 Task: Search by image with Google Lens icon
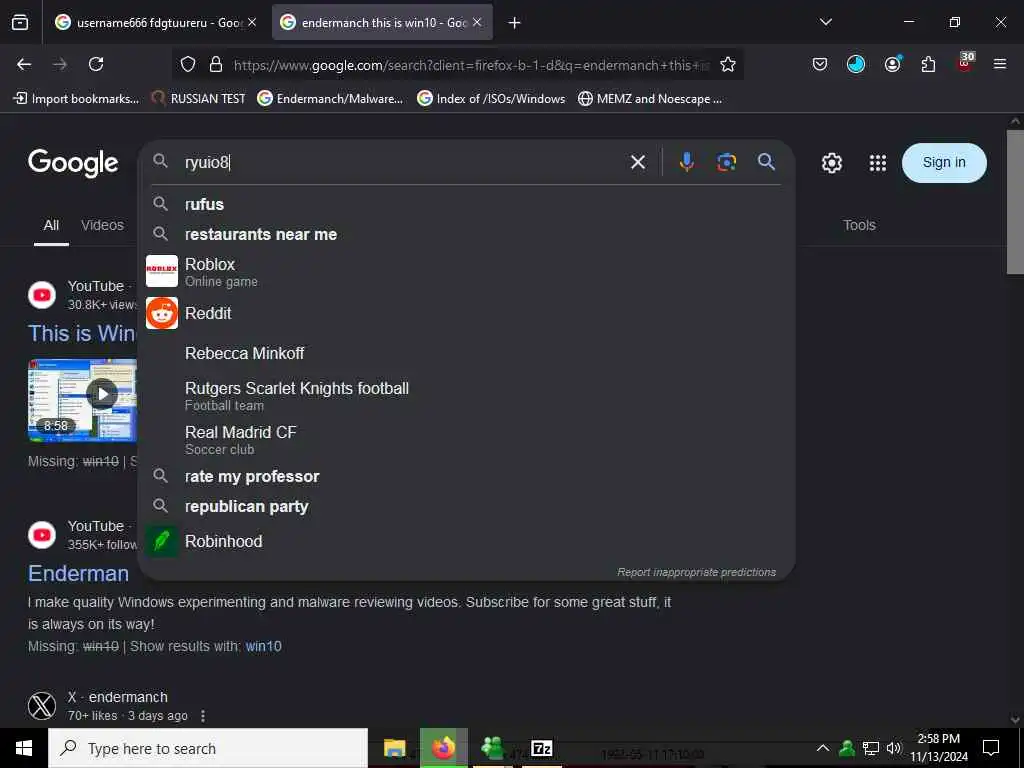click(x=726, y=162)
